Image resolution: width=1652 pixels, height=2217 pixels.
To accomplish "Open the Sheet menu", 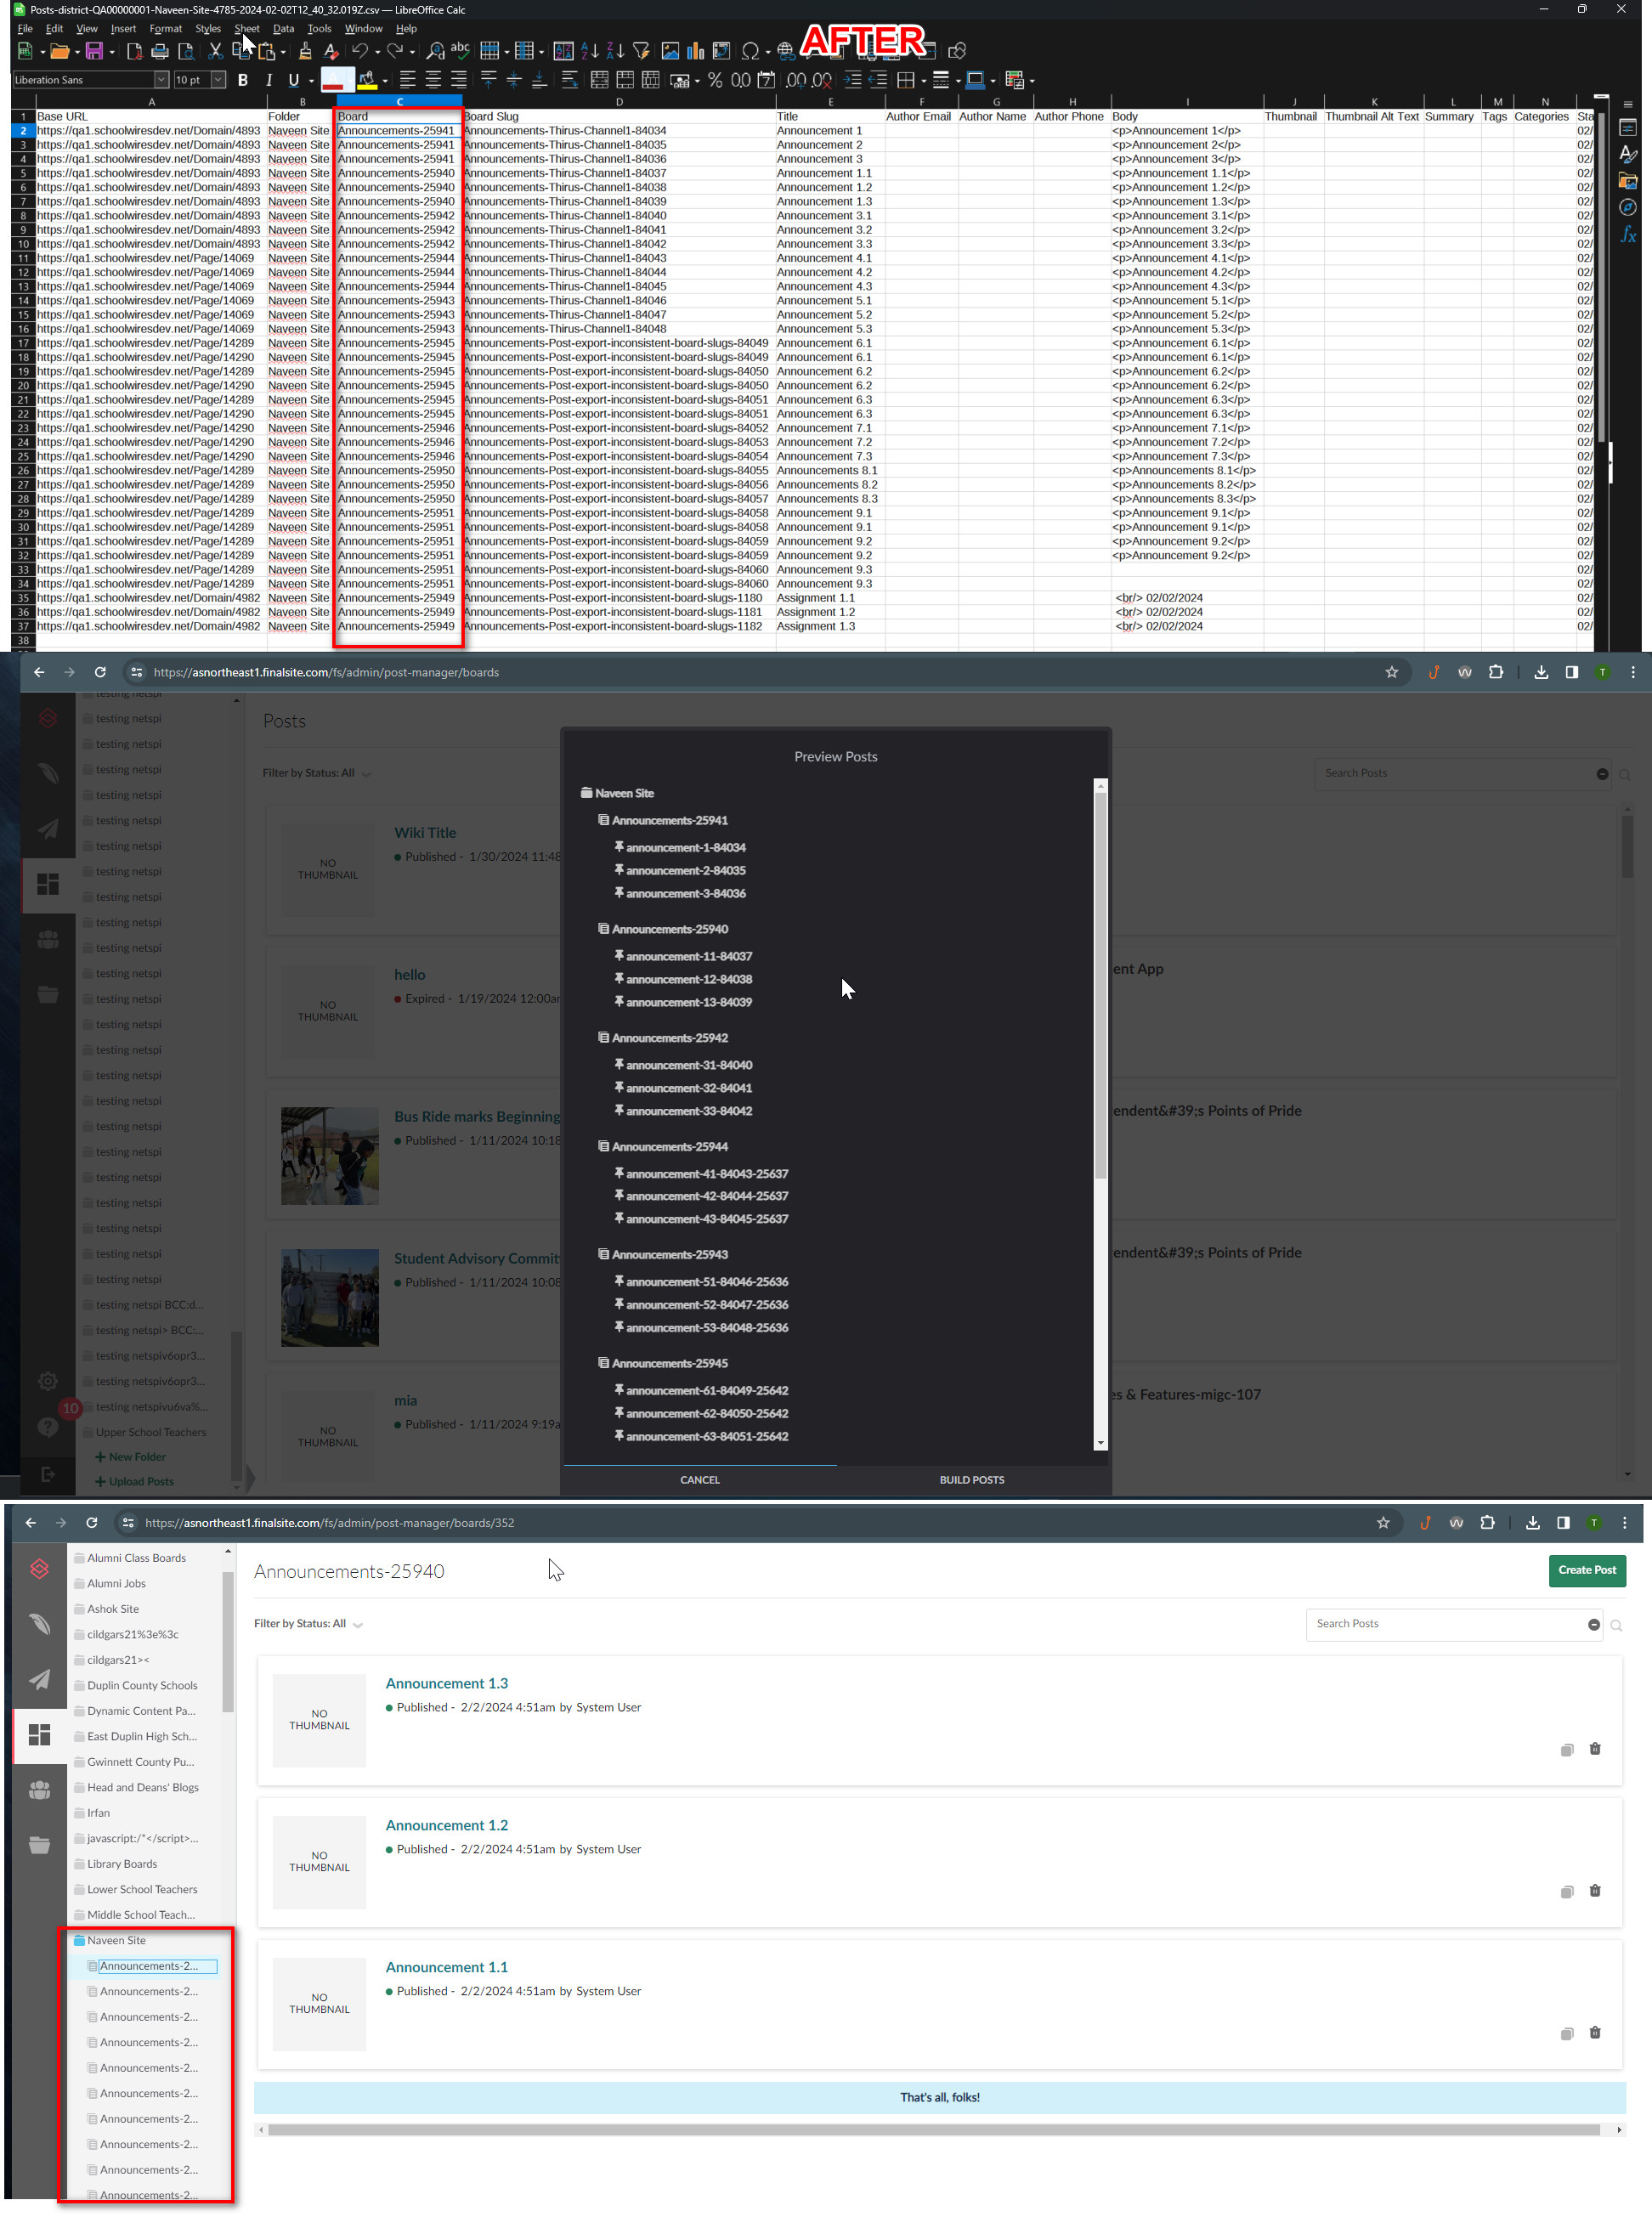I will [x=246, y=29].
